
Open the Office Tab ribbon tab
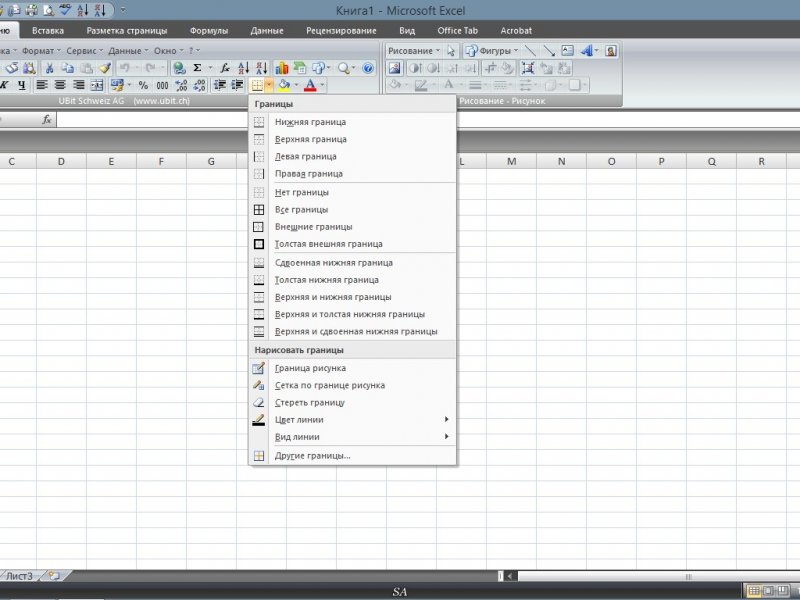point(458,31)
